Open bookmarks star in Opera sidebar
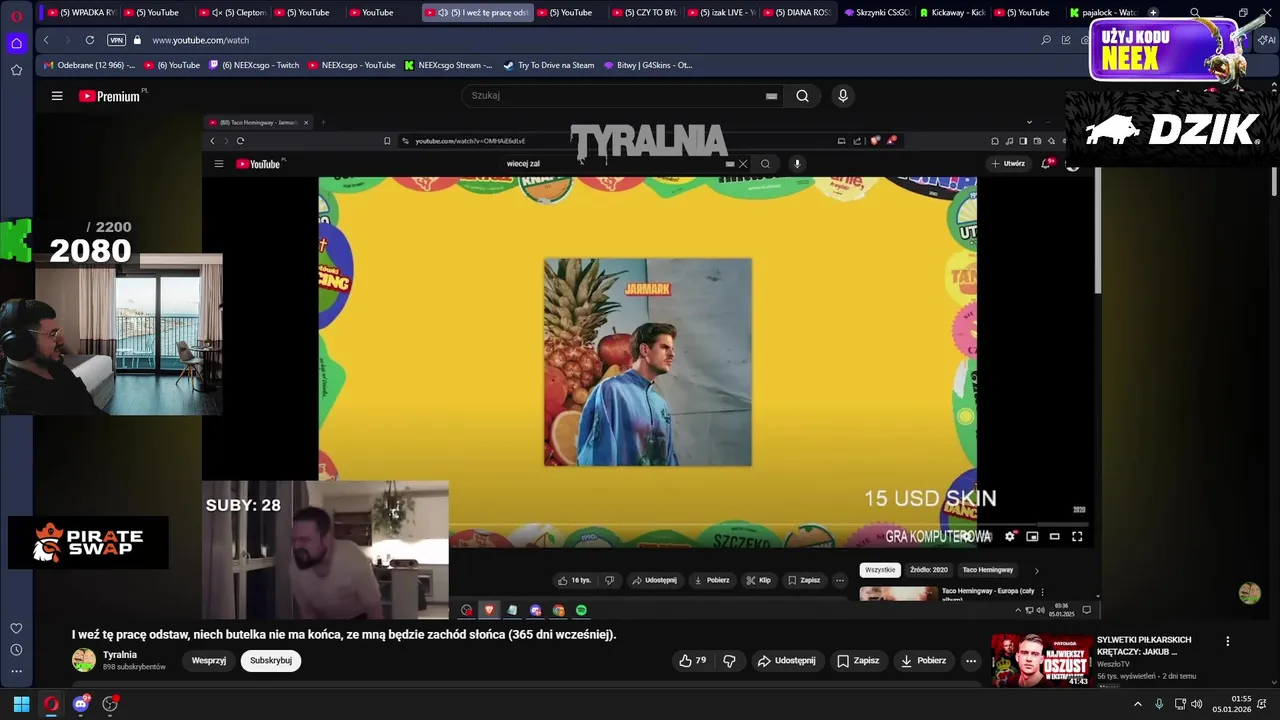 tap(16, 70)
